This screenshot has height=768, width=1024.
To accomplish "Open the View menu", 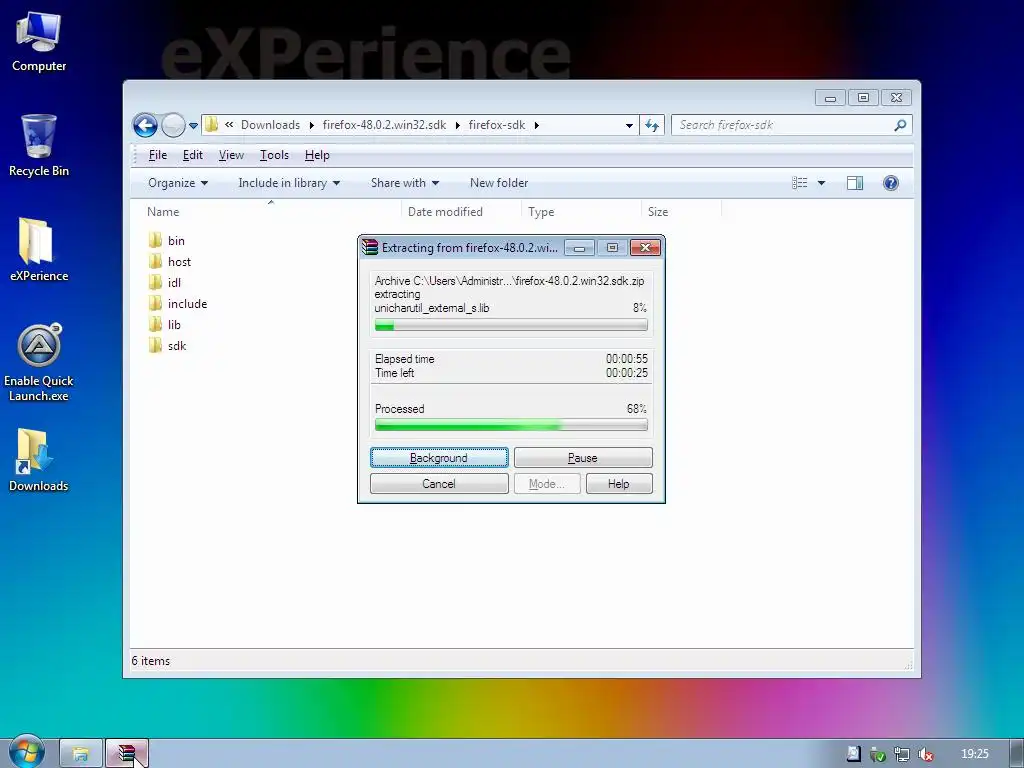I will coord(231,155).
